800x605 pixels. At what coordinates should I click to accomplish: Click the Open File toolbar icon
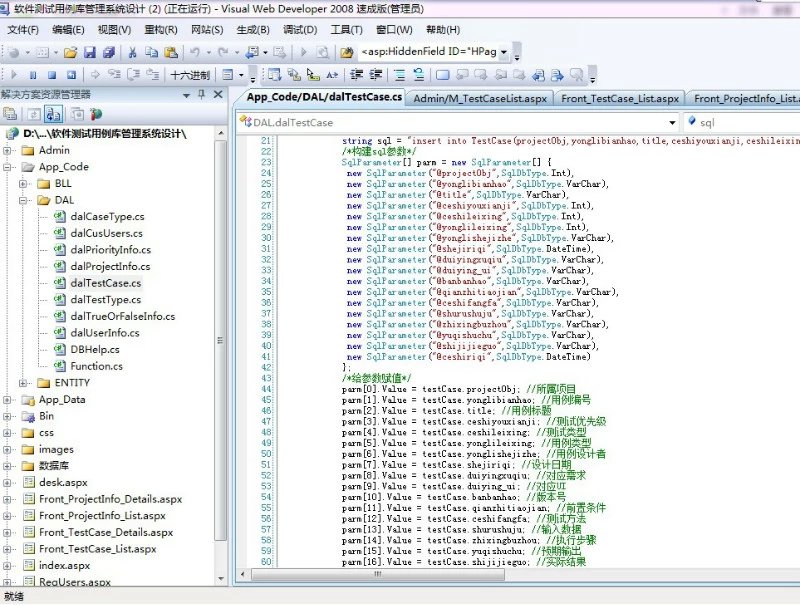tap(70, 52)
